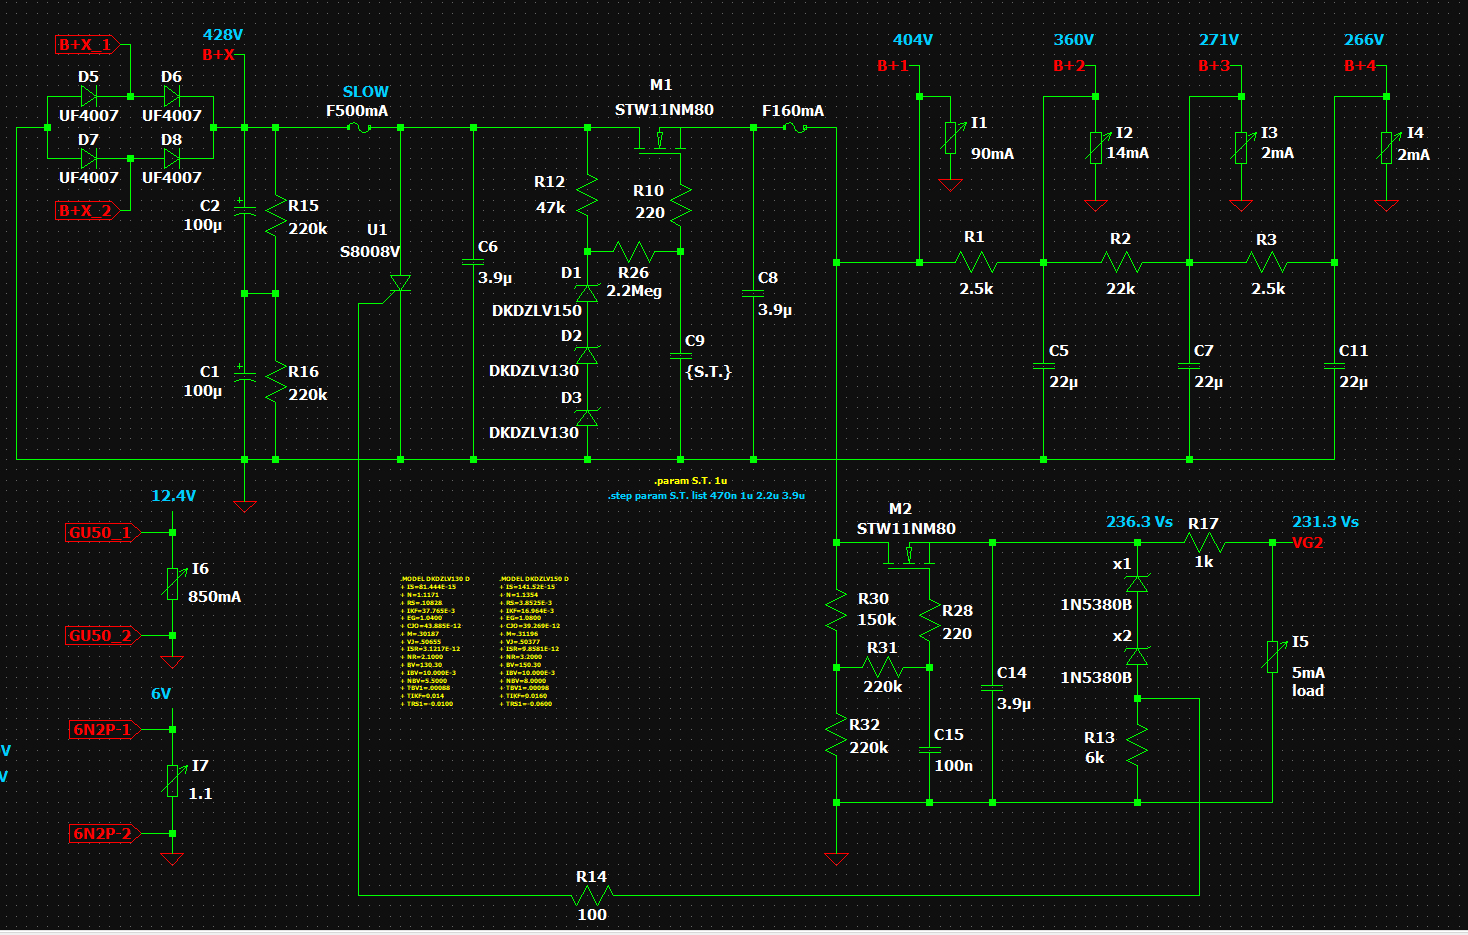The image size is (1468, 935).
Task: Click the .step param S.T. directive text
Action: tap(706, 496)
